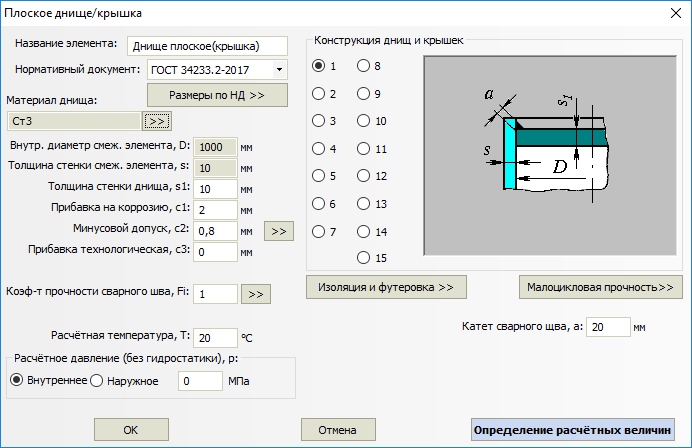Open material selection >> button next to Ст3
Screen dimensions: 692x448
157,121
